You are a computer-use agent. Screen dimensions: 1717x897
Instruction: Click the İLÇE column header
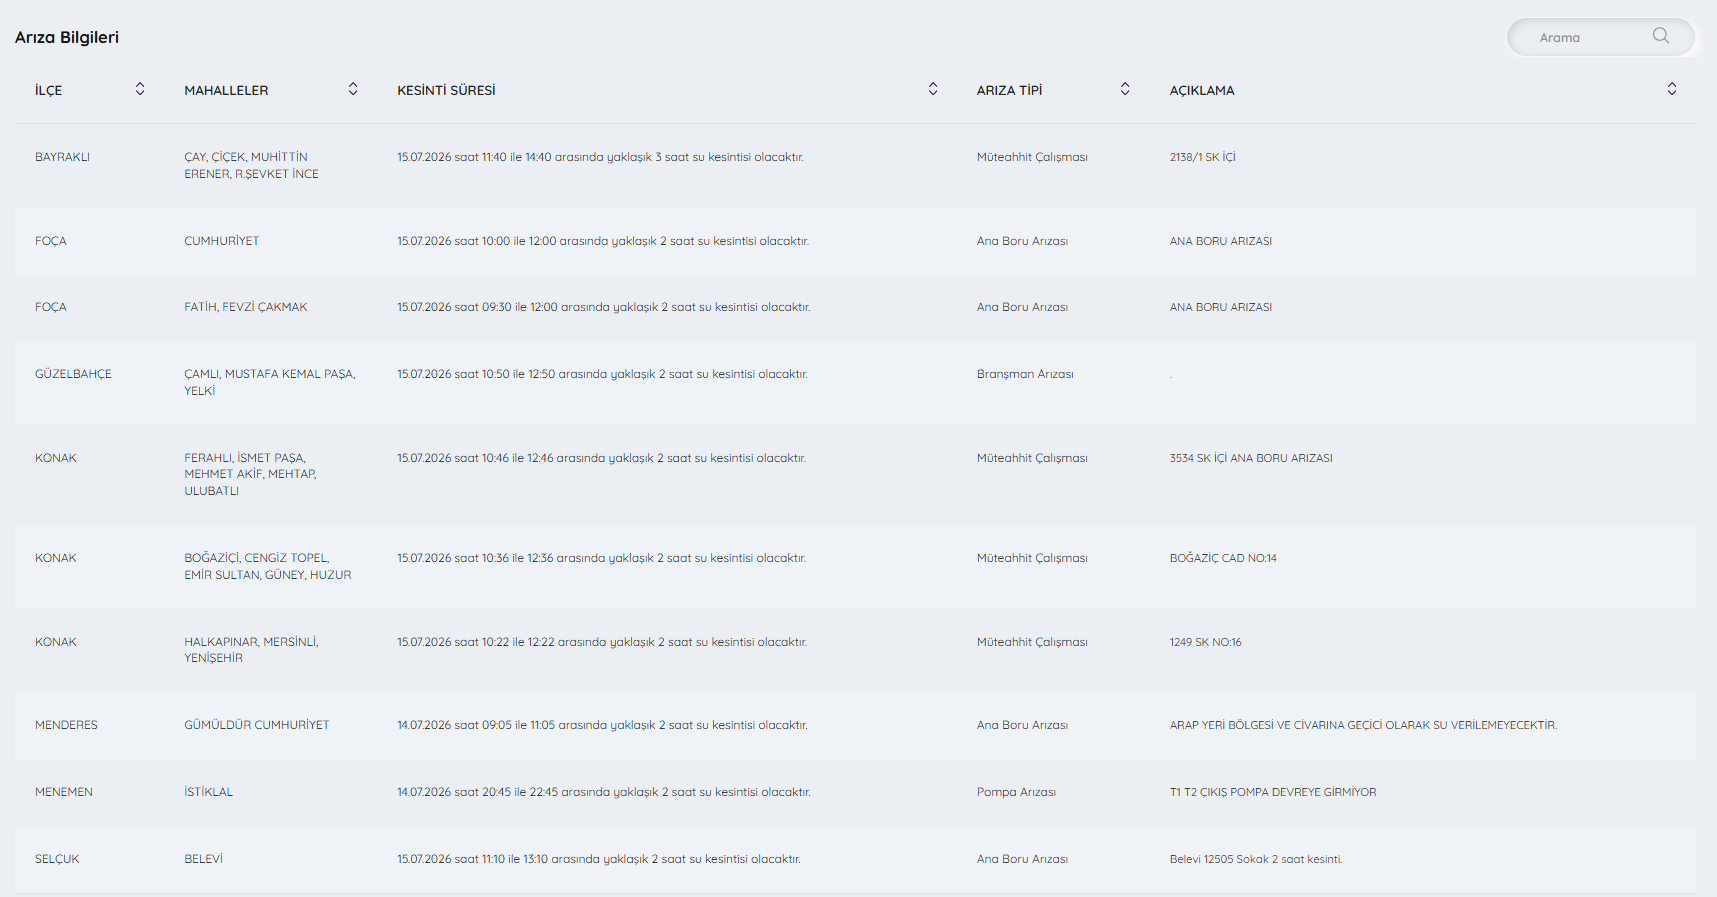click(x=49, y=90)
